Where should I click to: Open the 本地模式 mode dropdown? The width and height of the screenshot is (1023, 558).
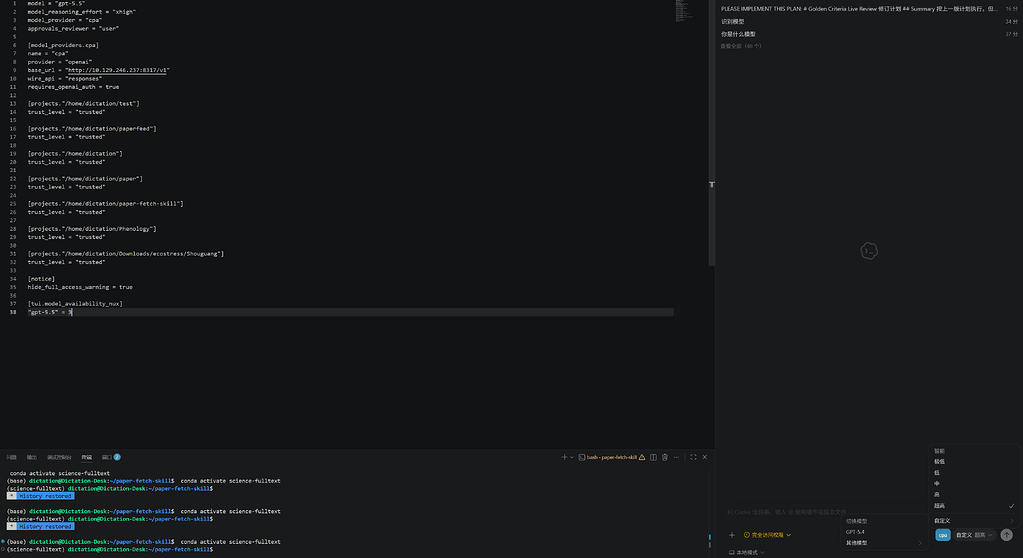tap(746, 553)
